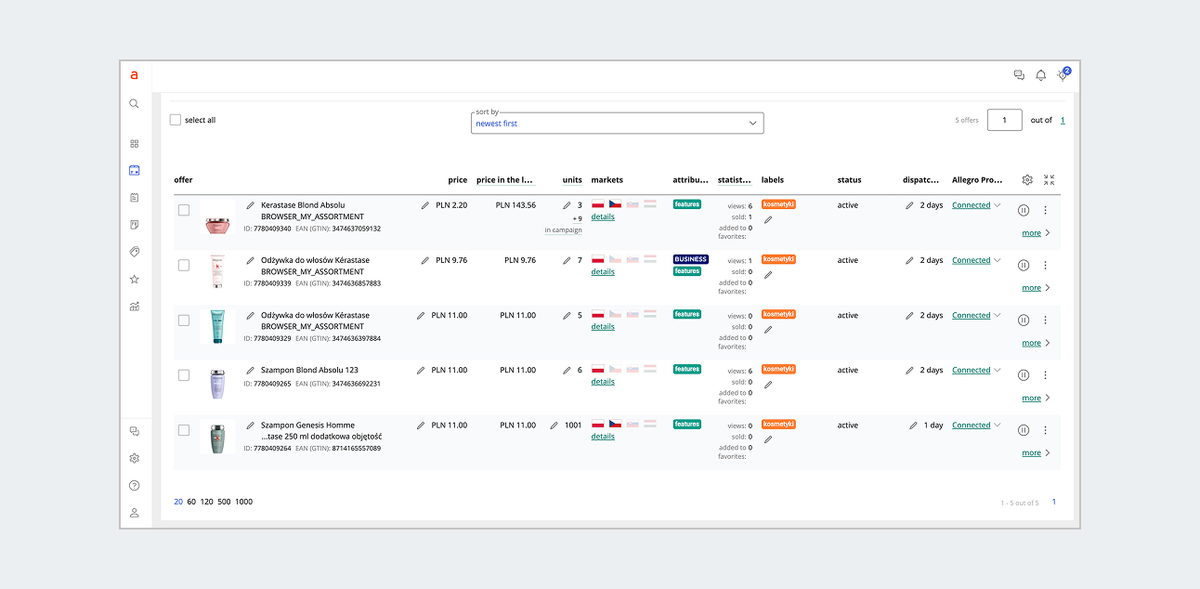Open the sort by newest first dropdown

(x=617, y=123)
